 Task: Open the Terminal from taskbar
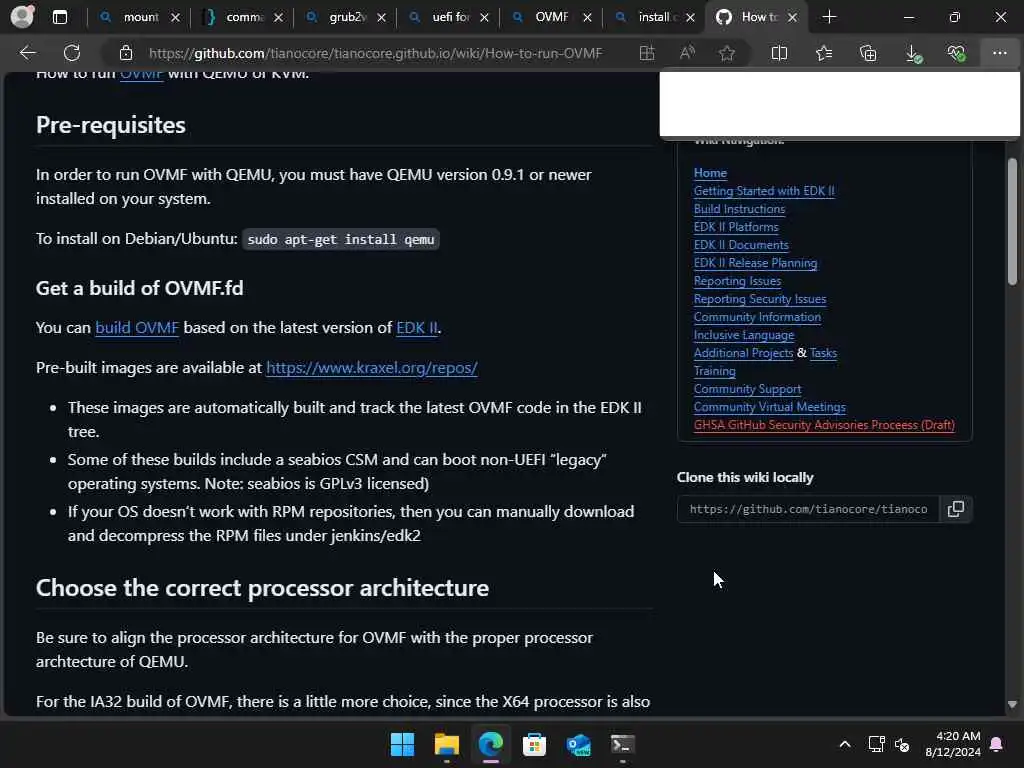[622, 744]
